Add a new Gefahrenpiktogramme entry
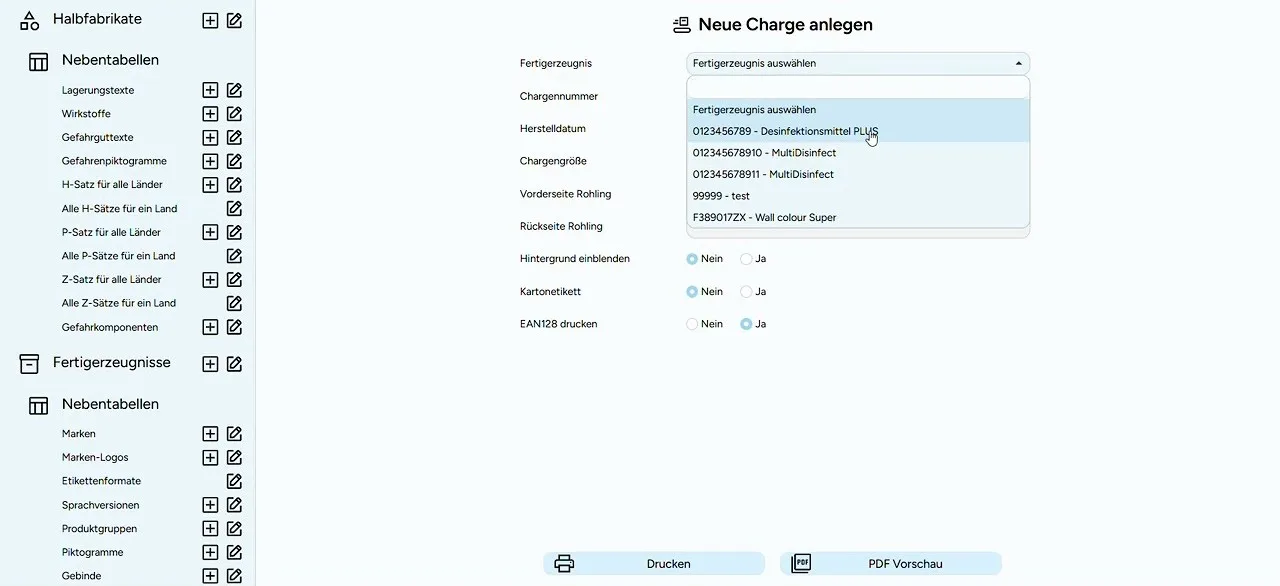Image resolution: width=1280 pixels, height=586 pixels. pyautogui.click(x=210, y=161)
